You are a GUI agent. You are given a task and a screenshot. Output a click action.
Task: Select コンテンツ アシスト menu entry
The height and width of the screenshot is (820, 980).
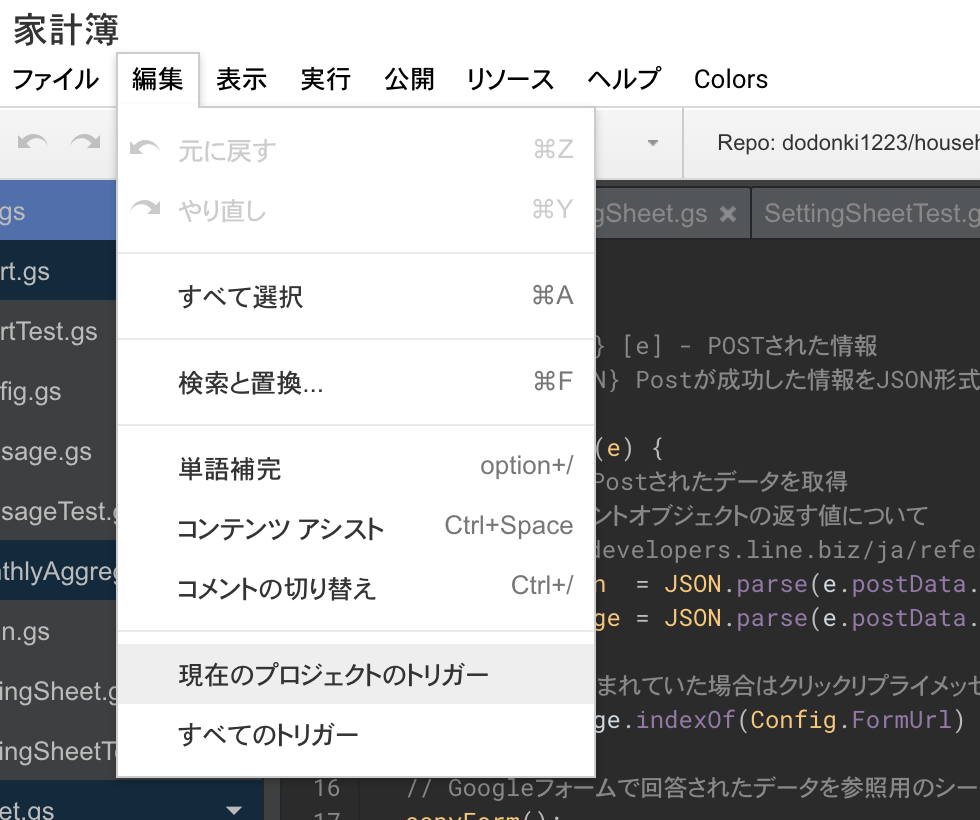click(280, 529)
